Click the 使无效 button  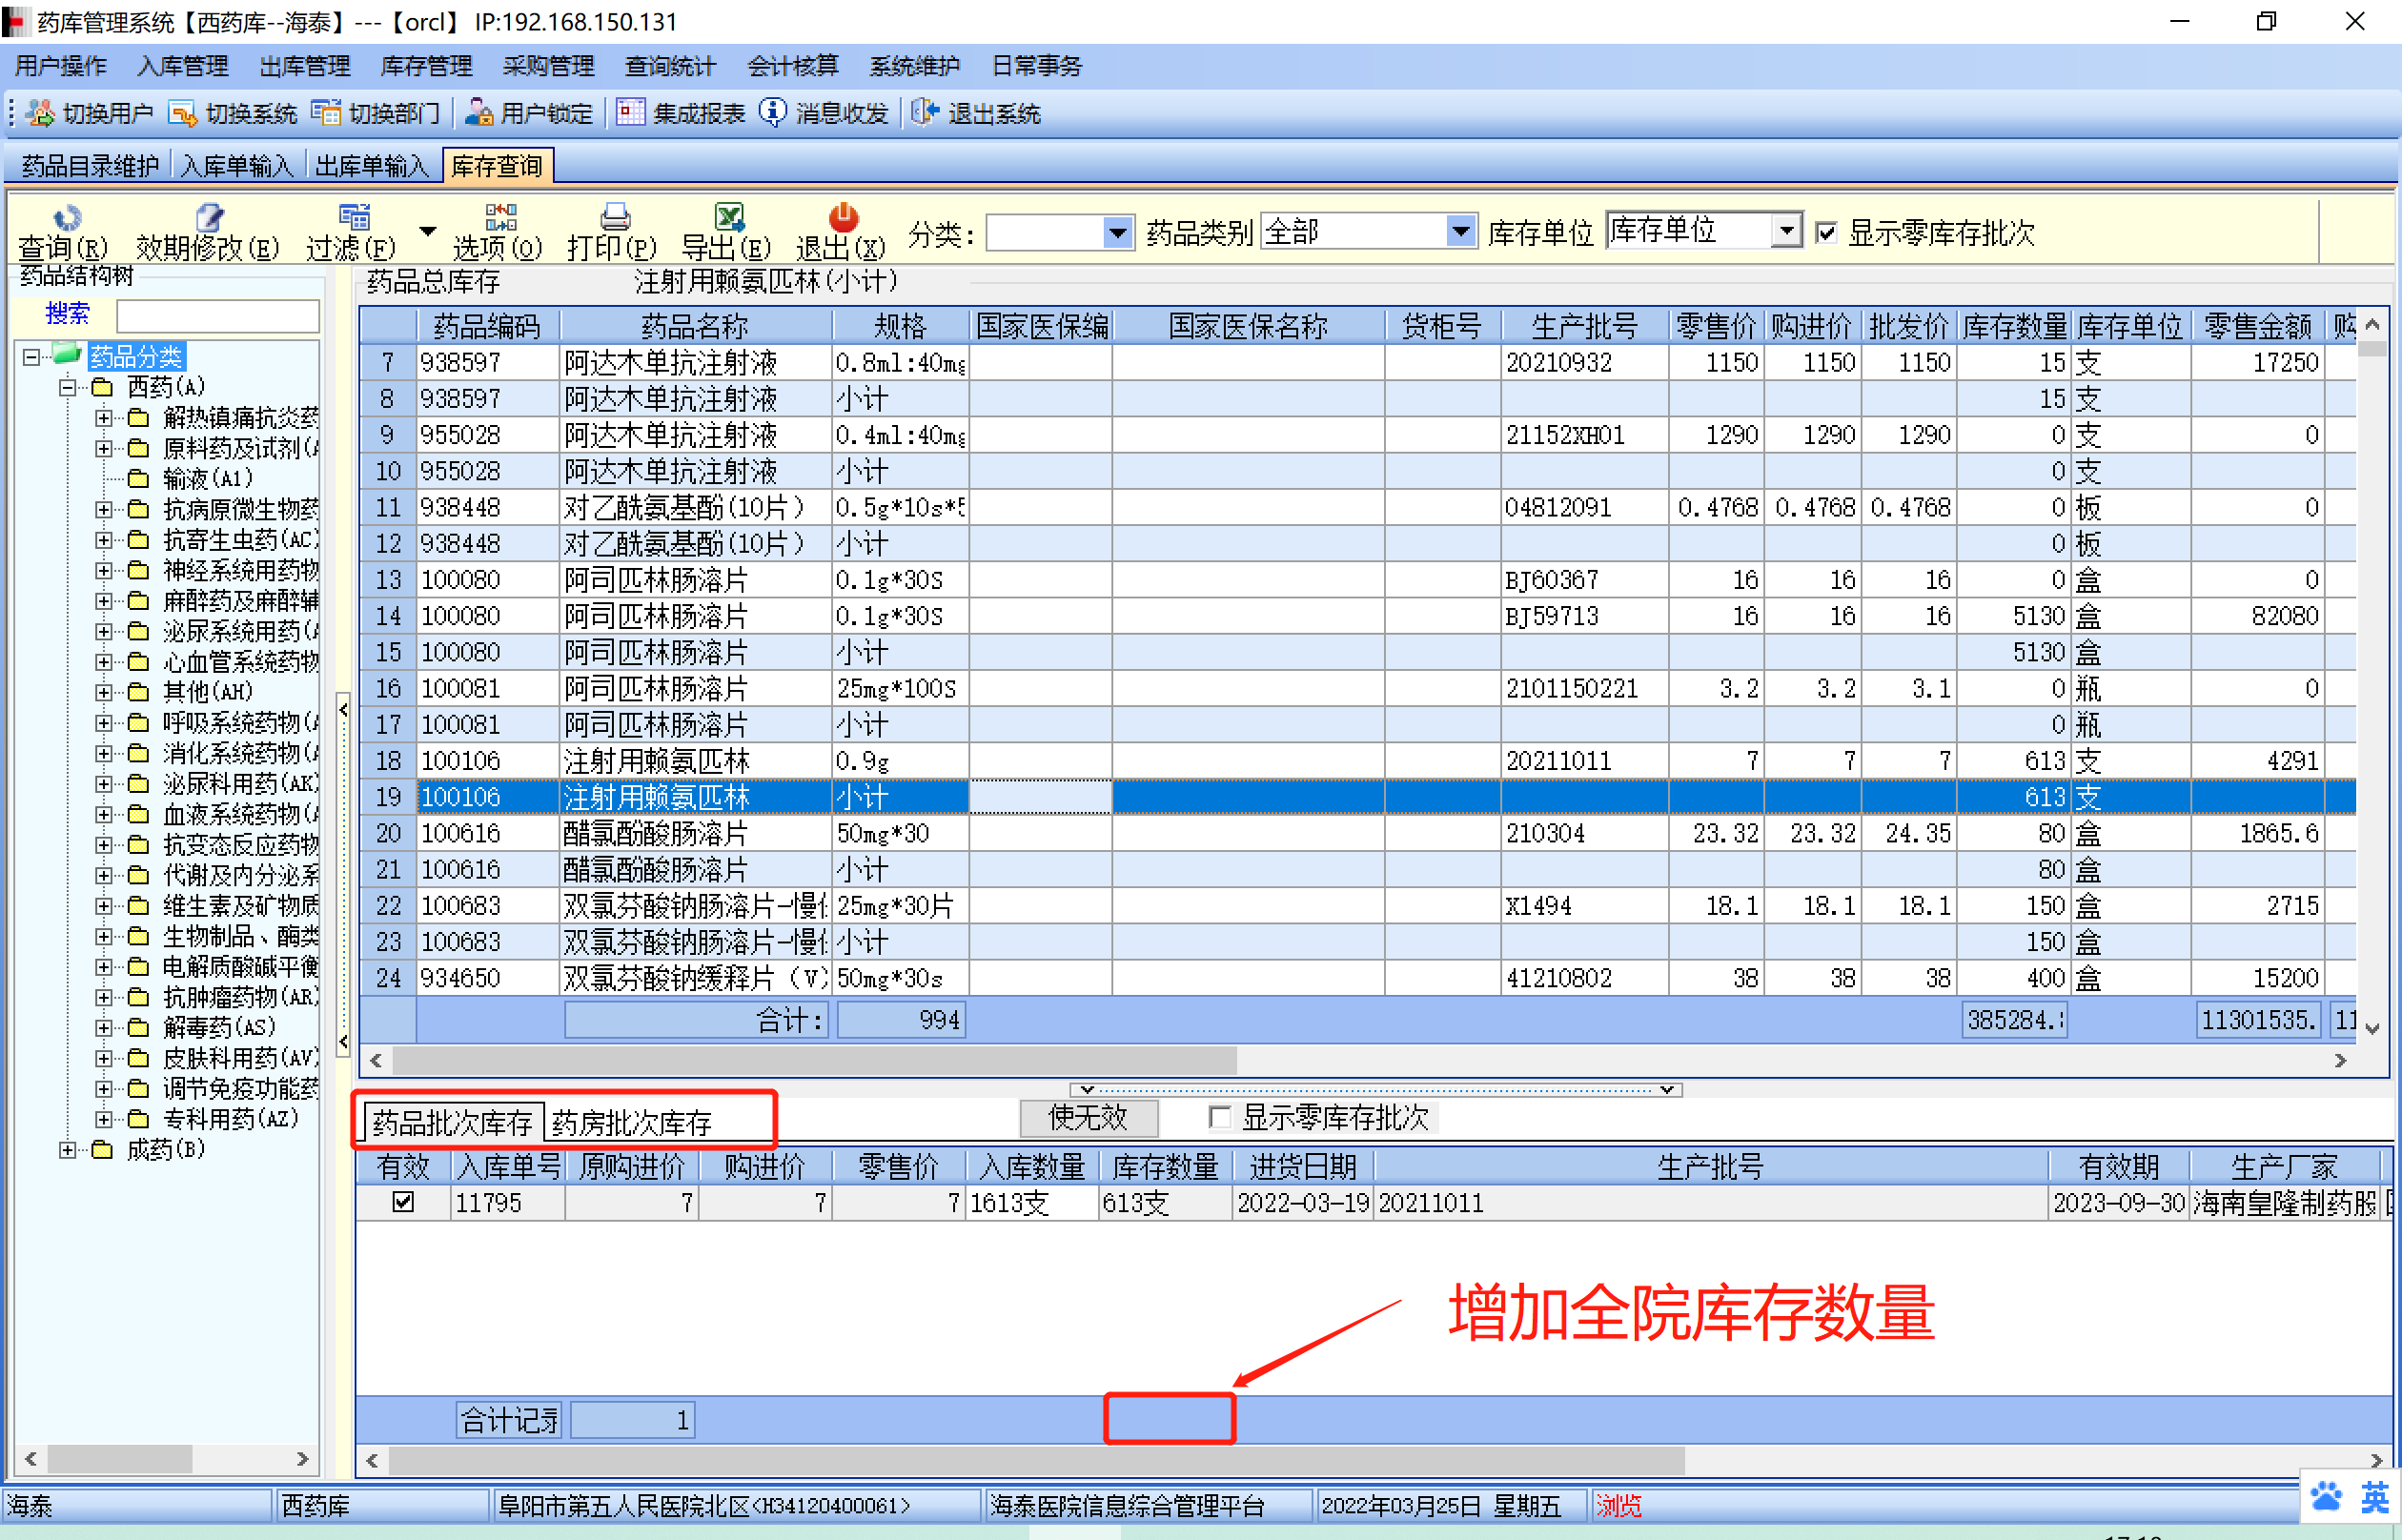[x=1087, y=1117]
